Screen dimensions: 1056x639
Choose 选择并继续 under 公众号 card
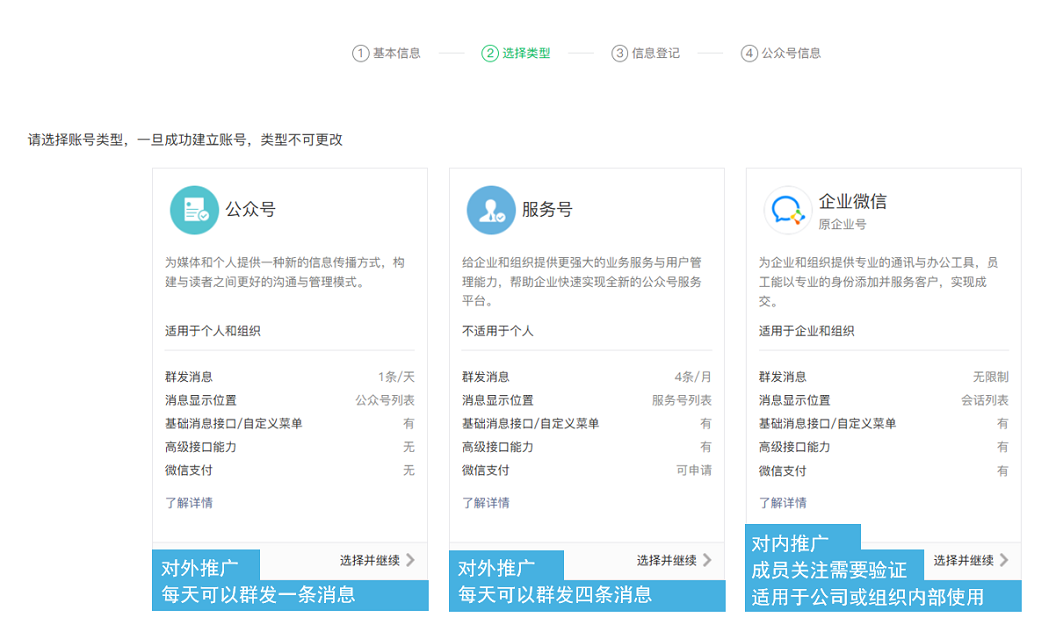(x=370, y=560)
